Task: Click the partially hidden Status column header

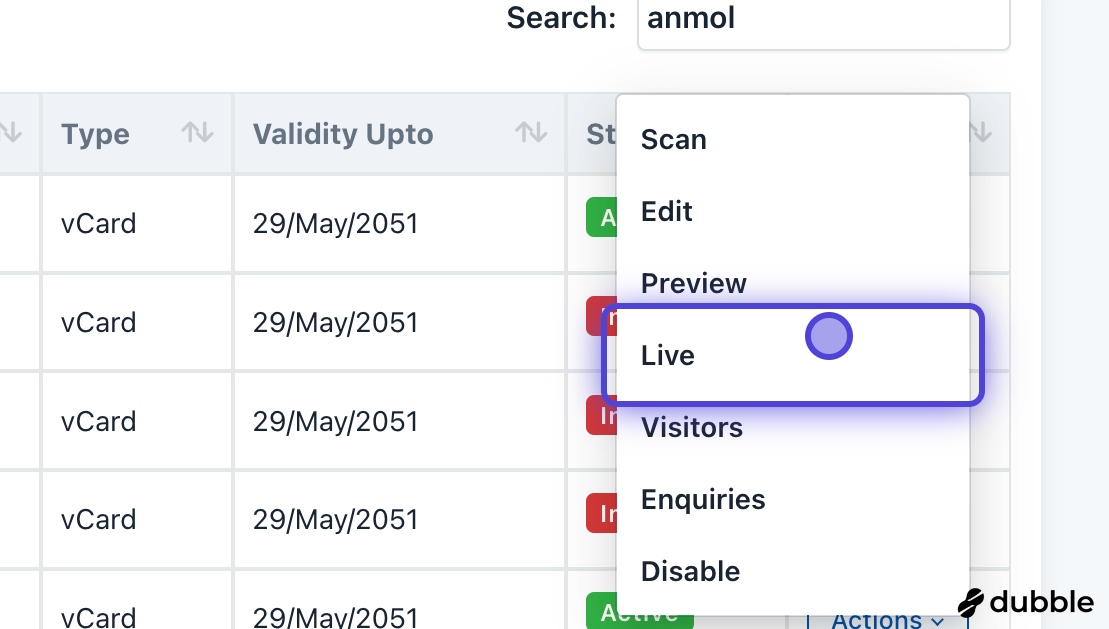Action: (600, 134)
